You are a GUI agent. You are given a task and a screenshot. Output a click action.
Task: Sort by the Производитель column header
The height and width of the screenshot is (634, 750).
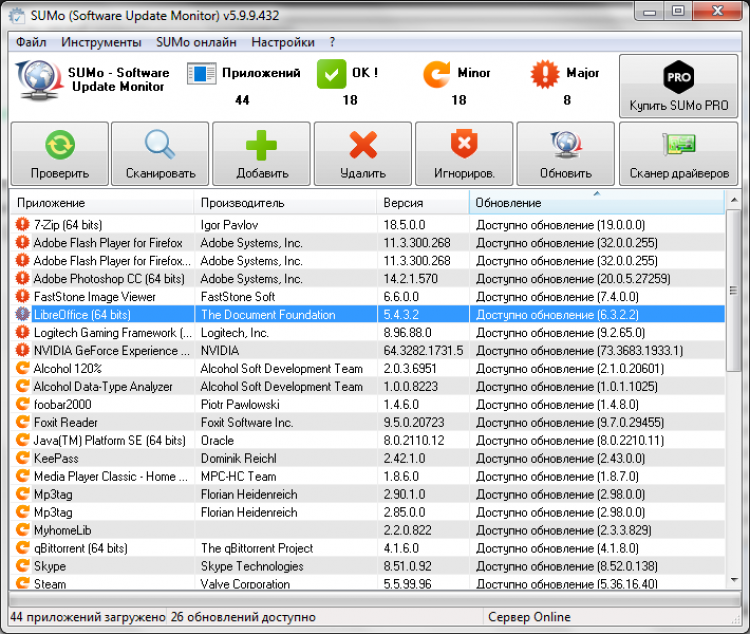[x=286, y=203]
